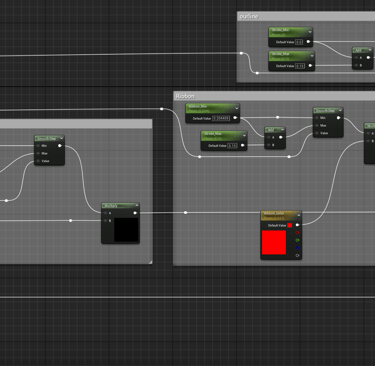375x366 pixels.
Task: Collapse the Ribbon_color node preview arrow
Action: click(x=298, y=215)
